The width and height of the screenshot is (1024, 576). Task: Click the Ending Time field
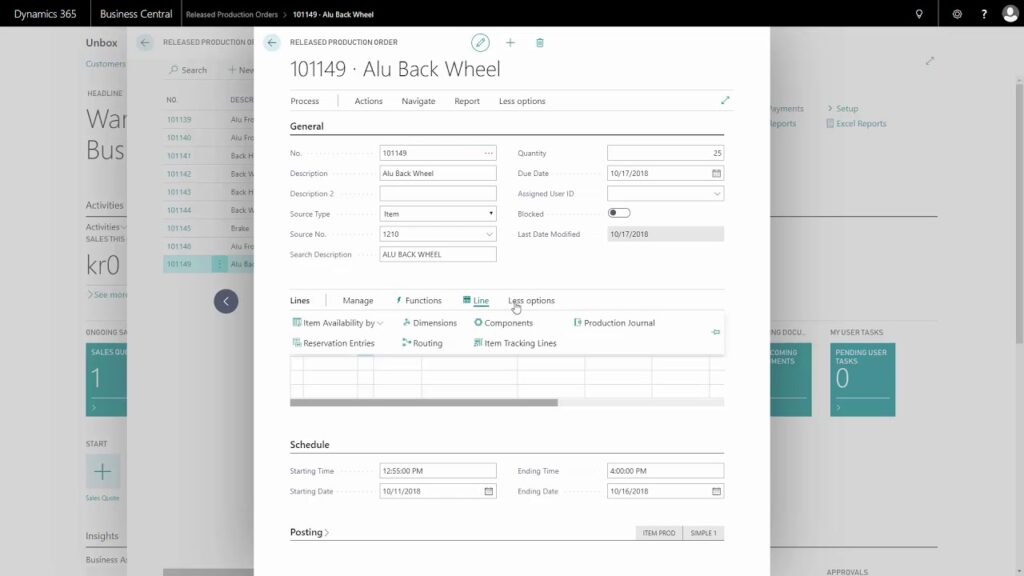(665, 471)
